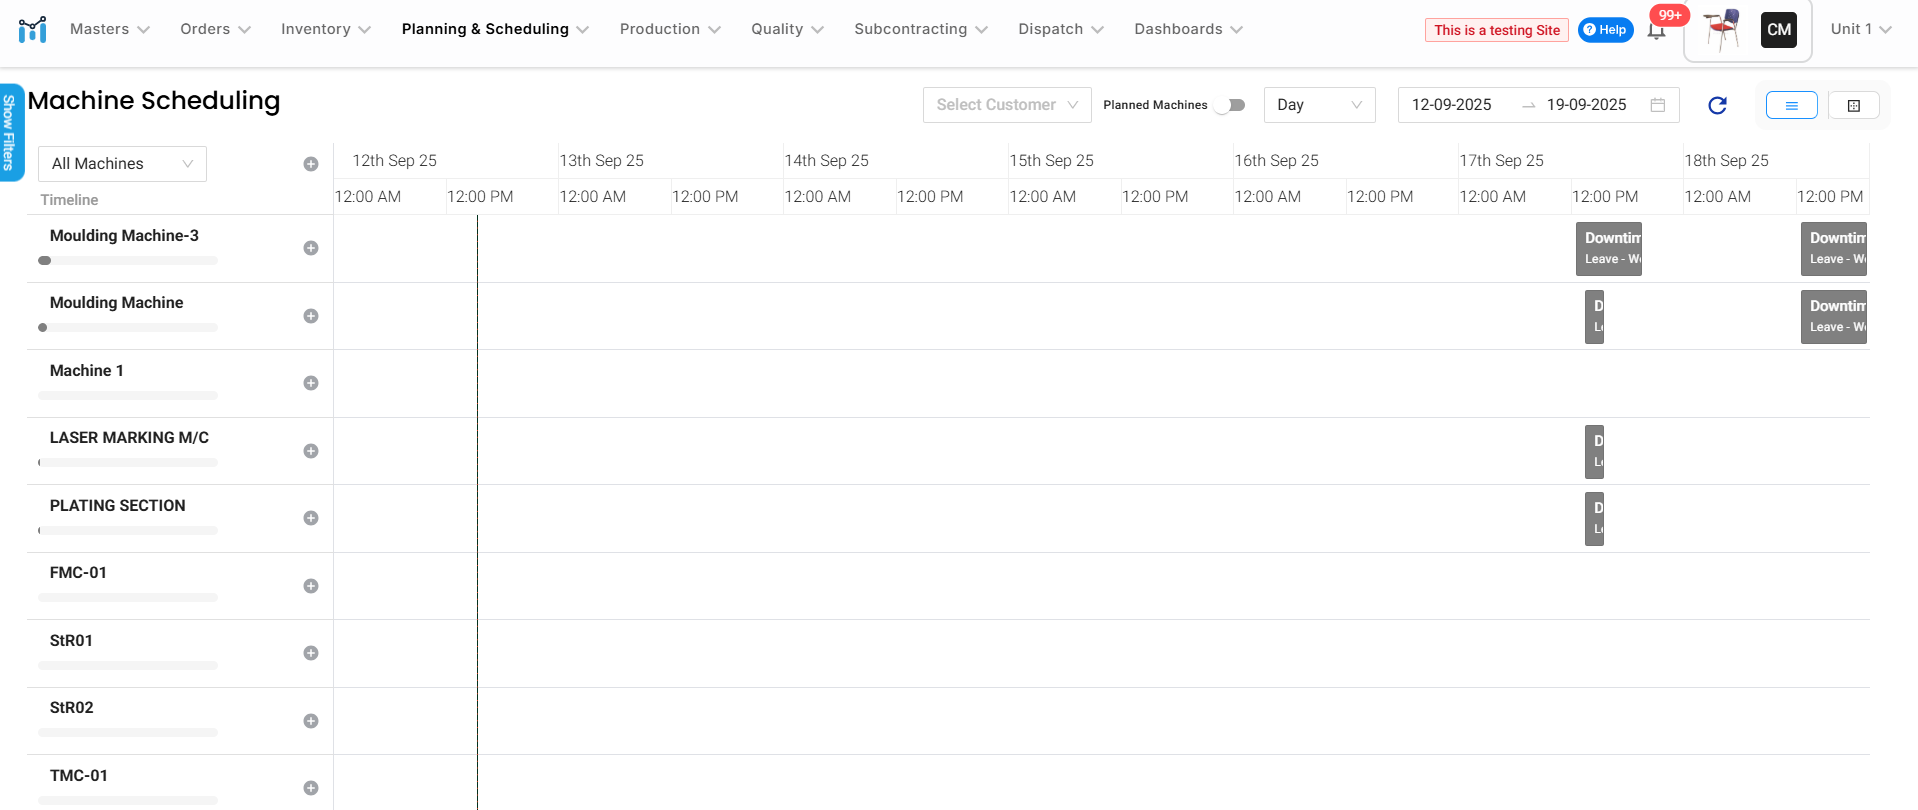Viewport: 1918px width, 810px height.
Task: Click the plus icon for Moulding Machine-3
Action: pos(311,248)
